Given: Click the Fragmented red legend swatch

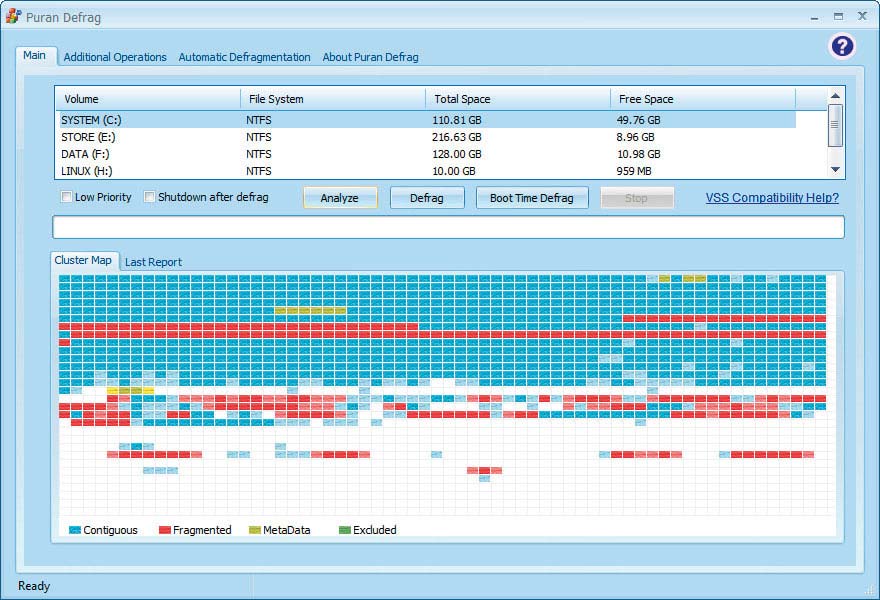Looking at the screenshot, I should coord(164,530).
